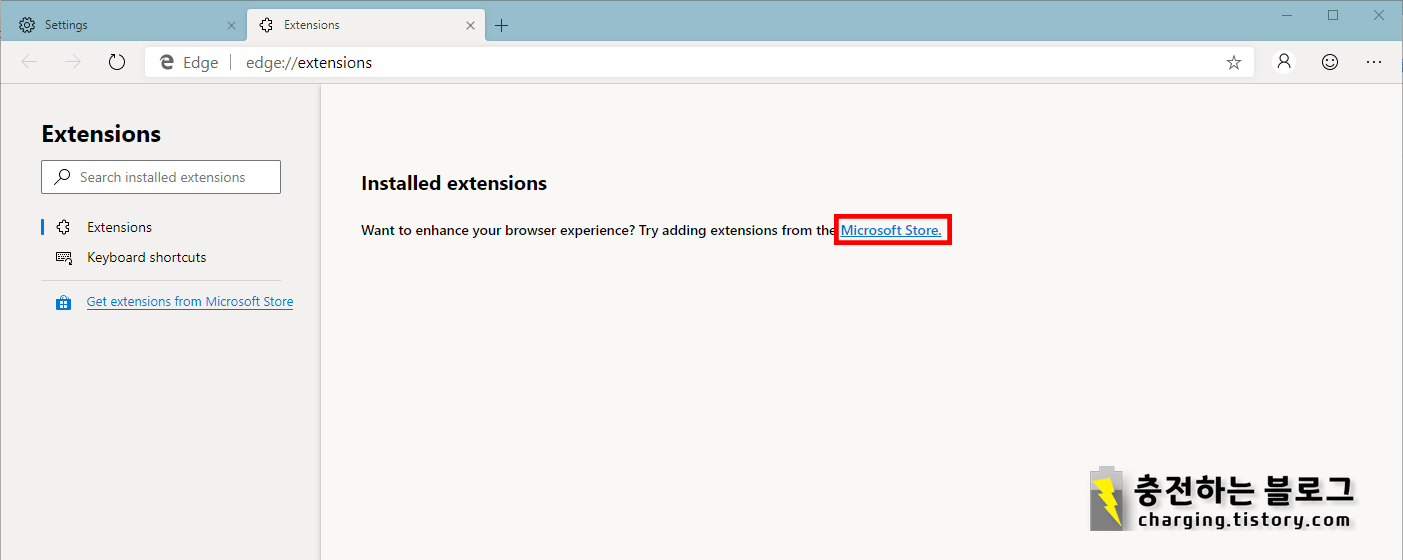This screenshot has height=560, width=1403.
Task: Close the Settings tab
Action: coord(231,26)
